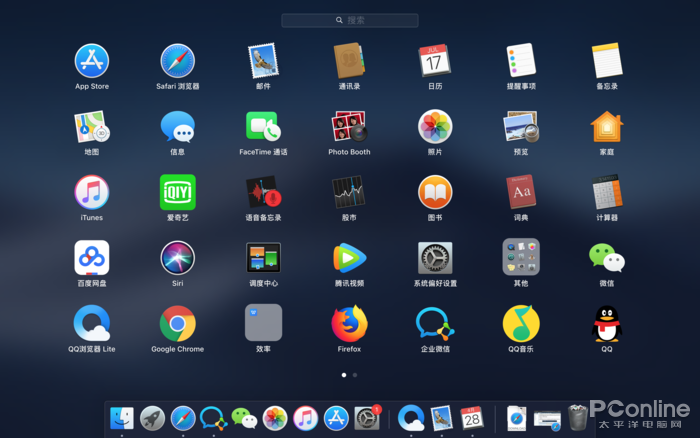The height and width of the screenshot is (438, 700).
Task: Open QQ Browser from the Dock
Action: (x=411, y=418)
